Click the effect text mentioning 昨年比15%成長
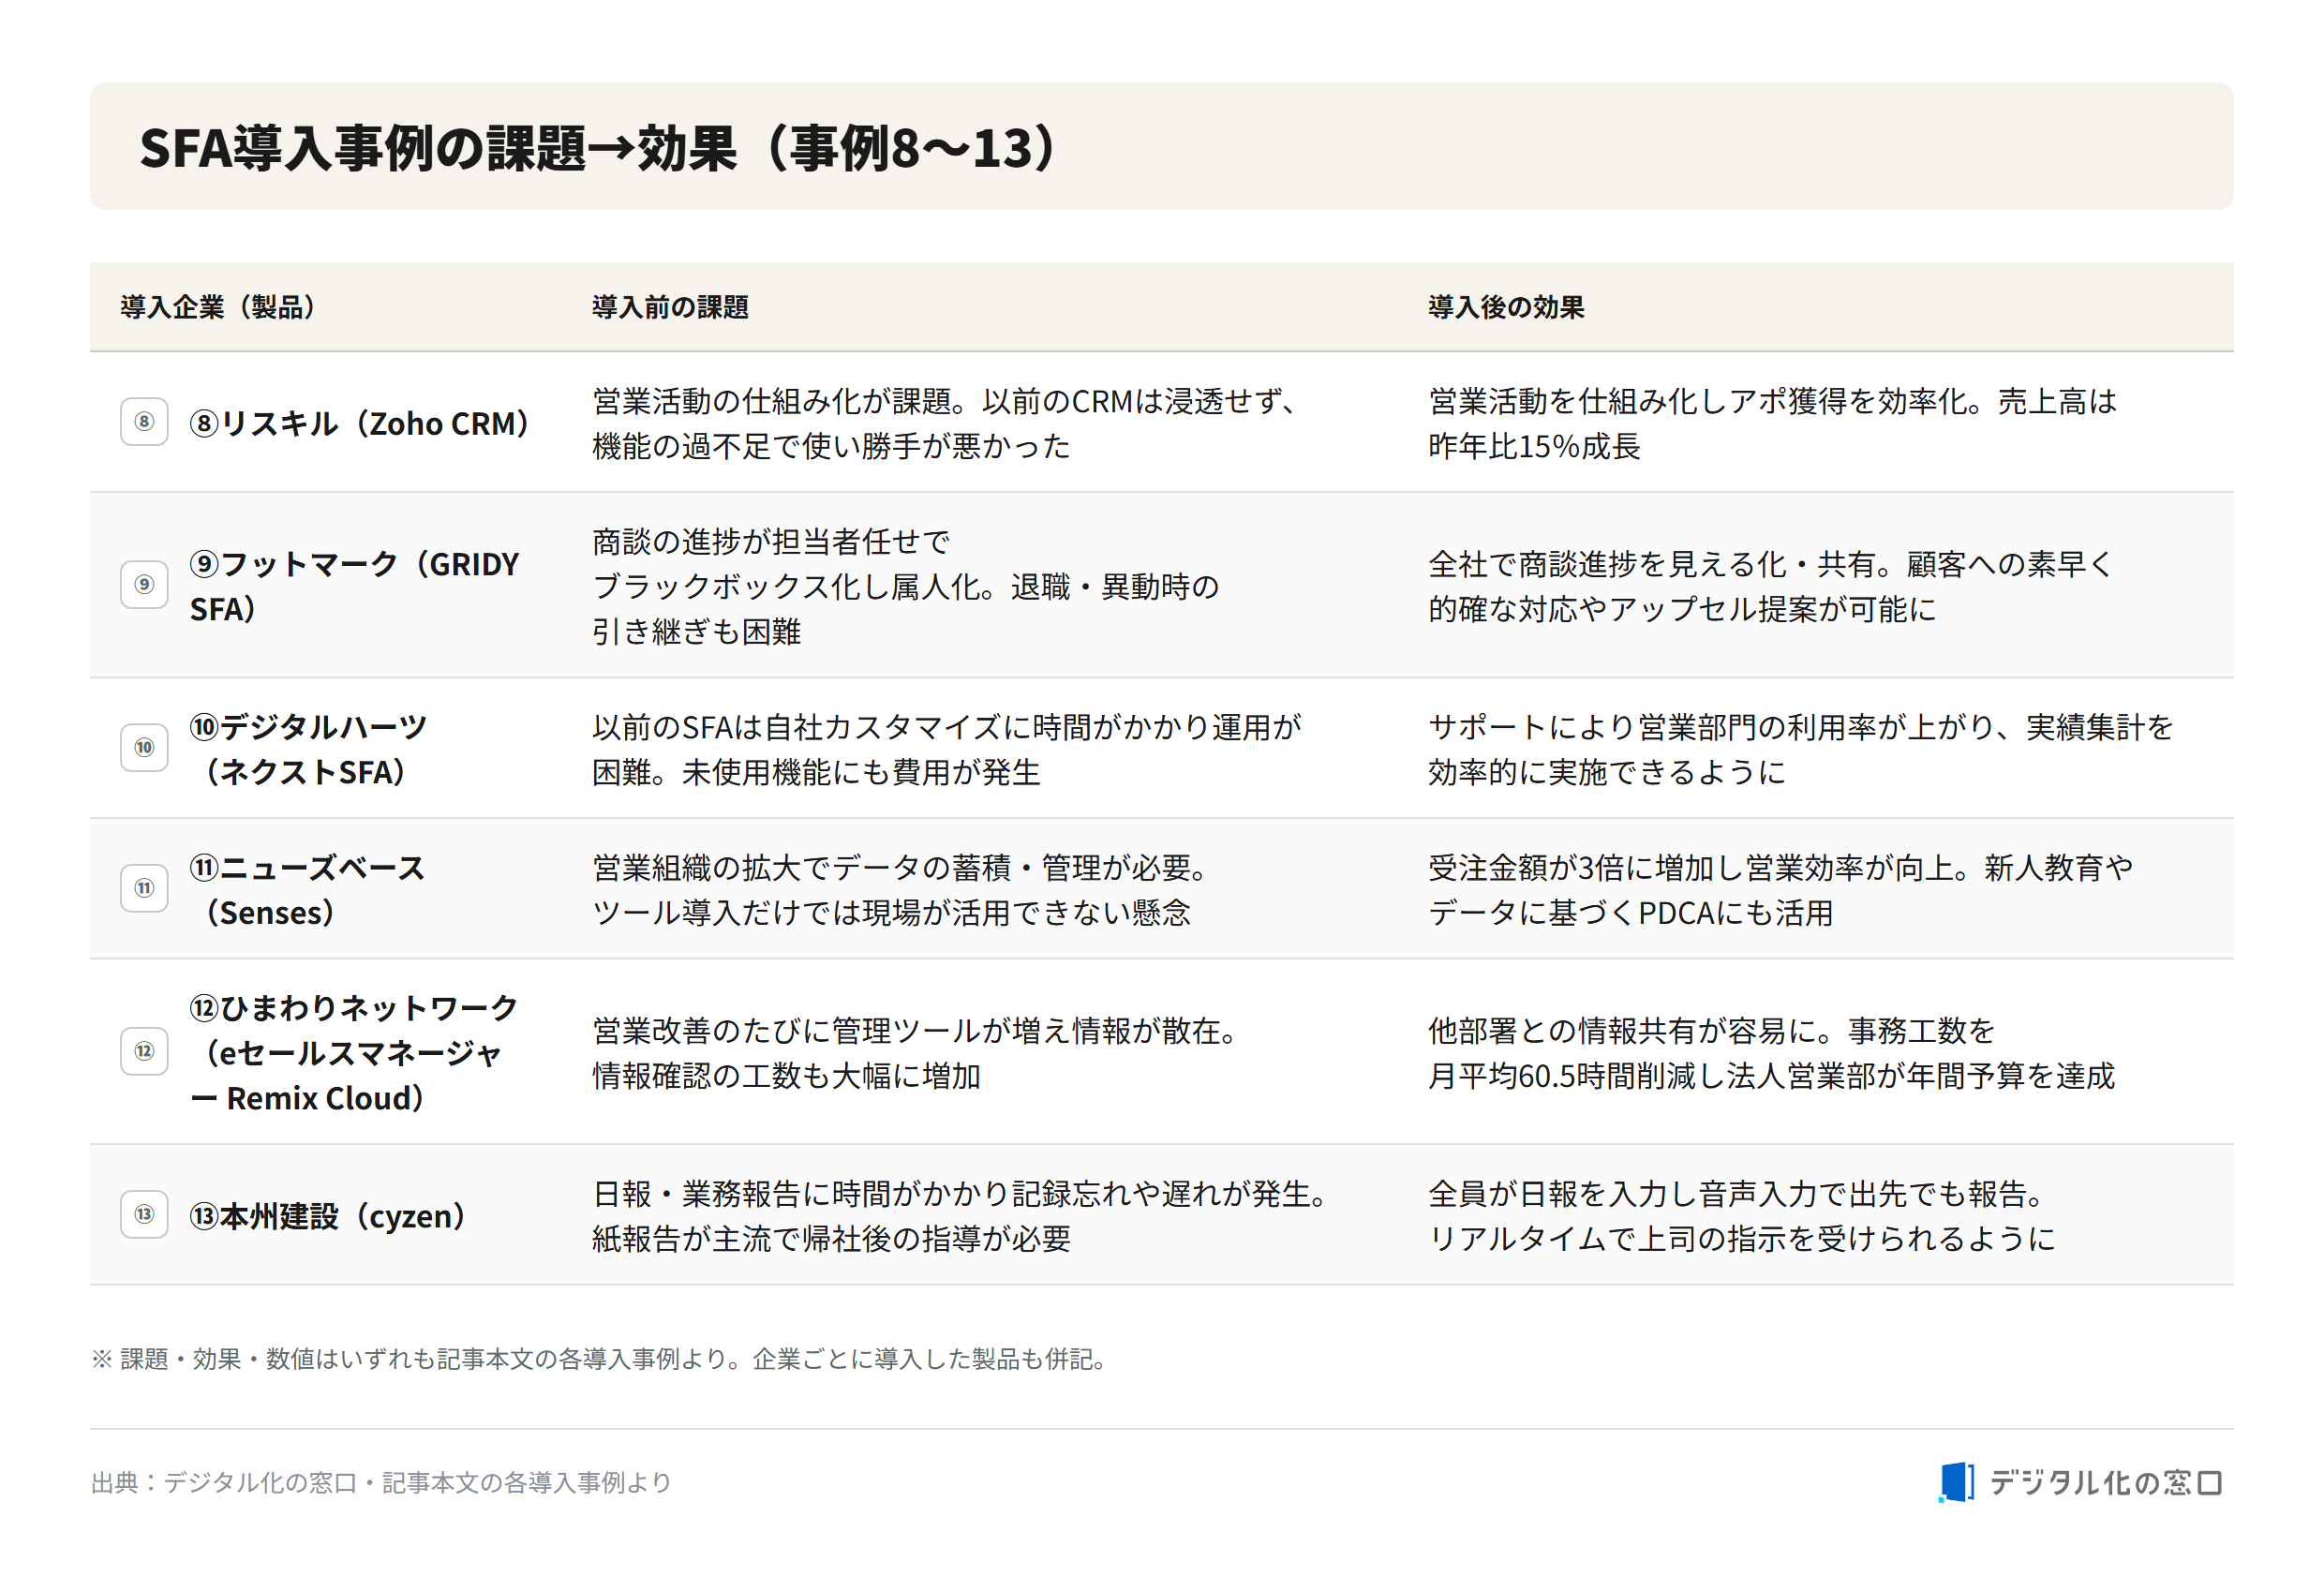This screenshot has width=2324, height=1591. pyautogui.click(x=1772, y=423)
